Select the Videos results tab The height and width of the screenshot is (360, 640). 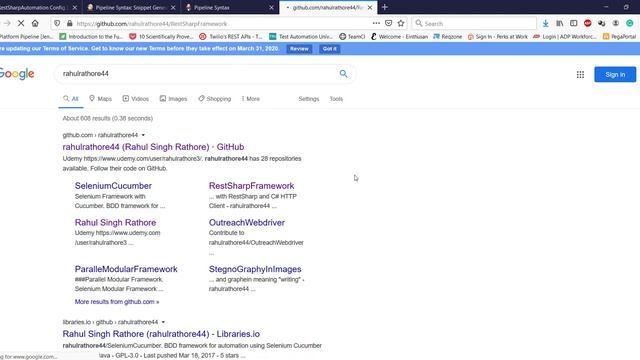[x=136, y=99]
